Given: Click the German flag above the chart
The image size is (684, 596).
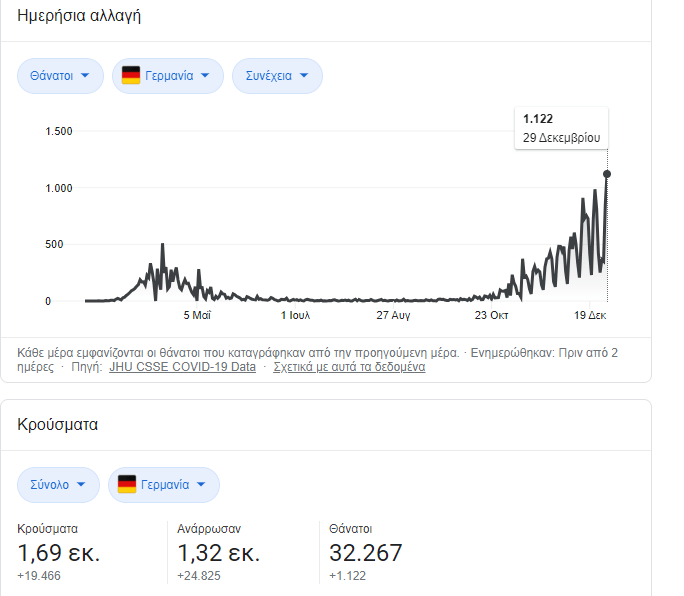Looking at the screenshot, I should pyautogui.click(x=131, y=76).
